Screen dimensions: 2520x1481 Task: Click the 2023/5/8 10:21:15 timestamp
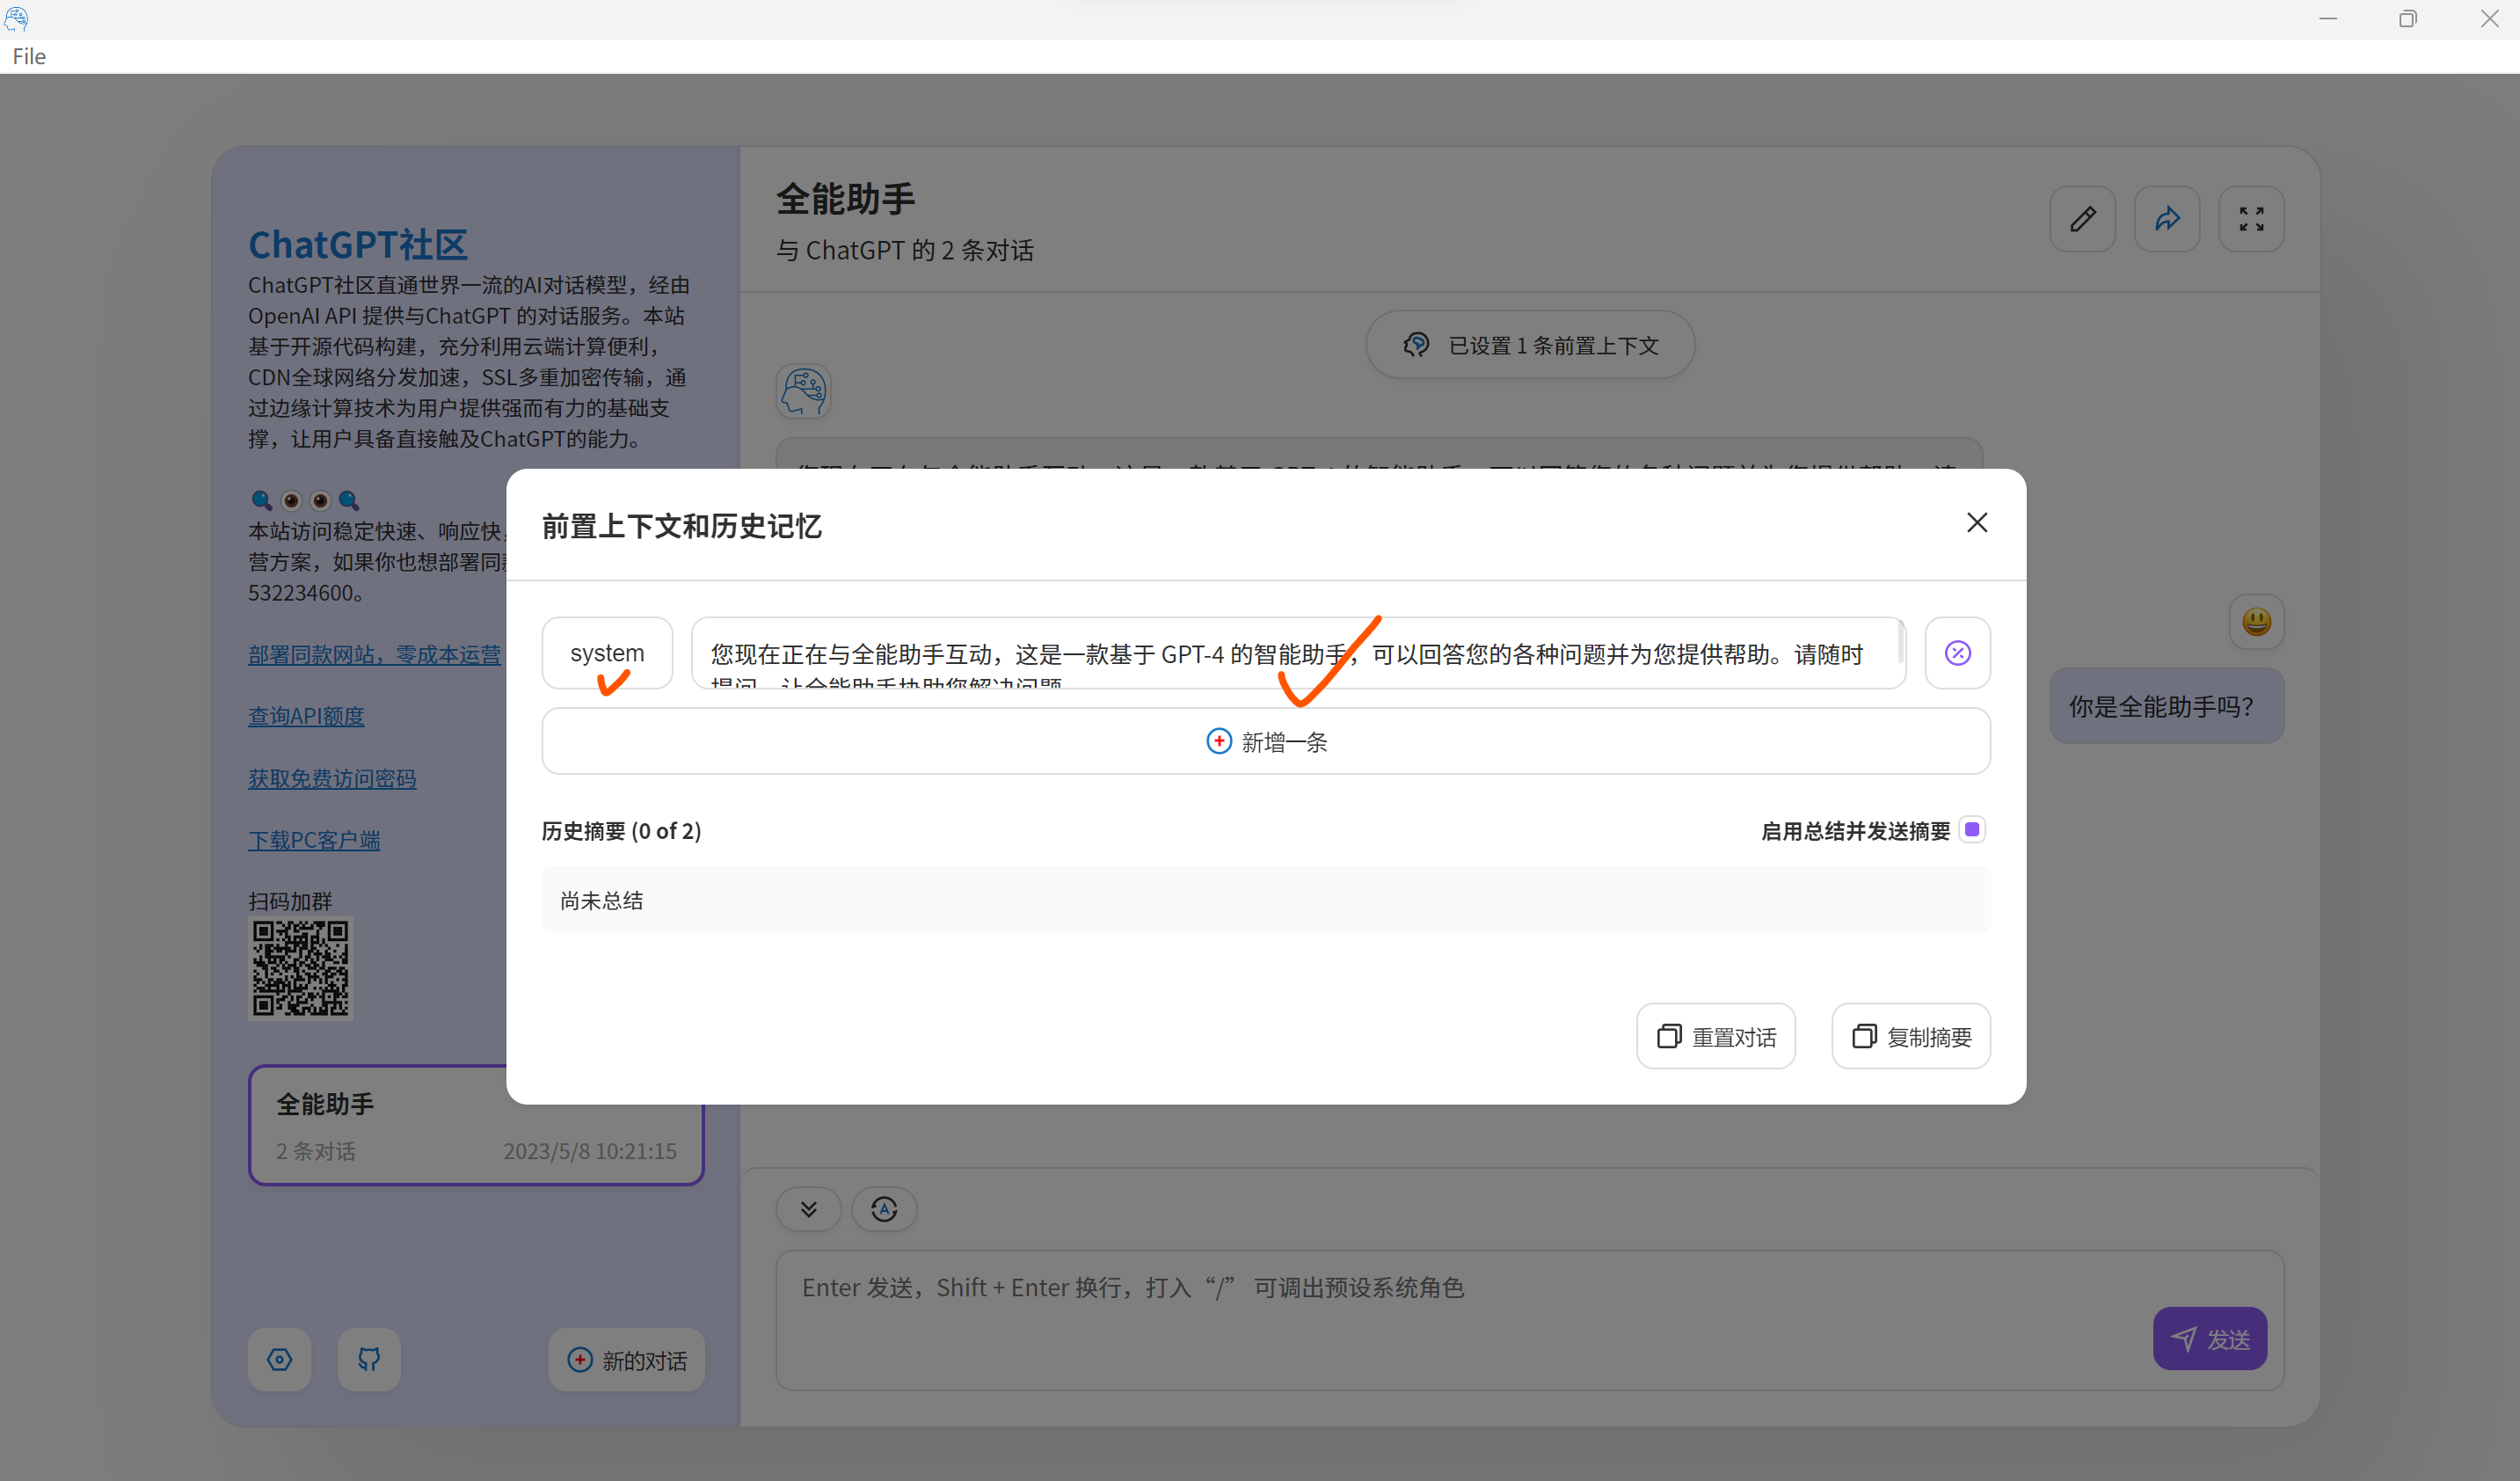click(590, 1151)
